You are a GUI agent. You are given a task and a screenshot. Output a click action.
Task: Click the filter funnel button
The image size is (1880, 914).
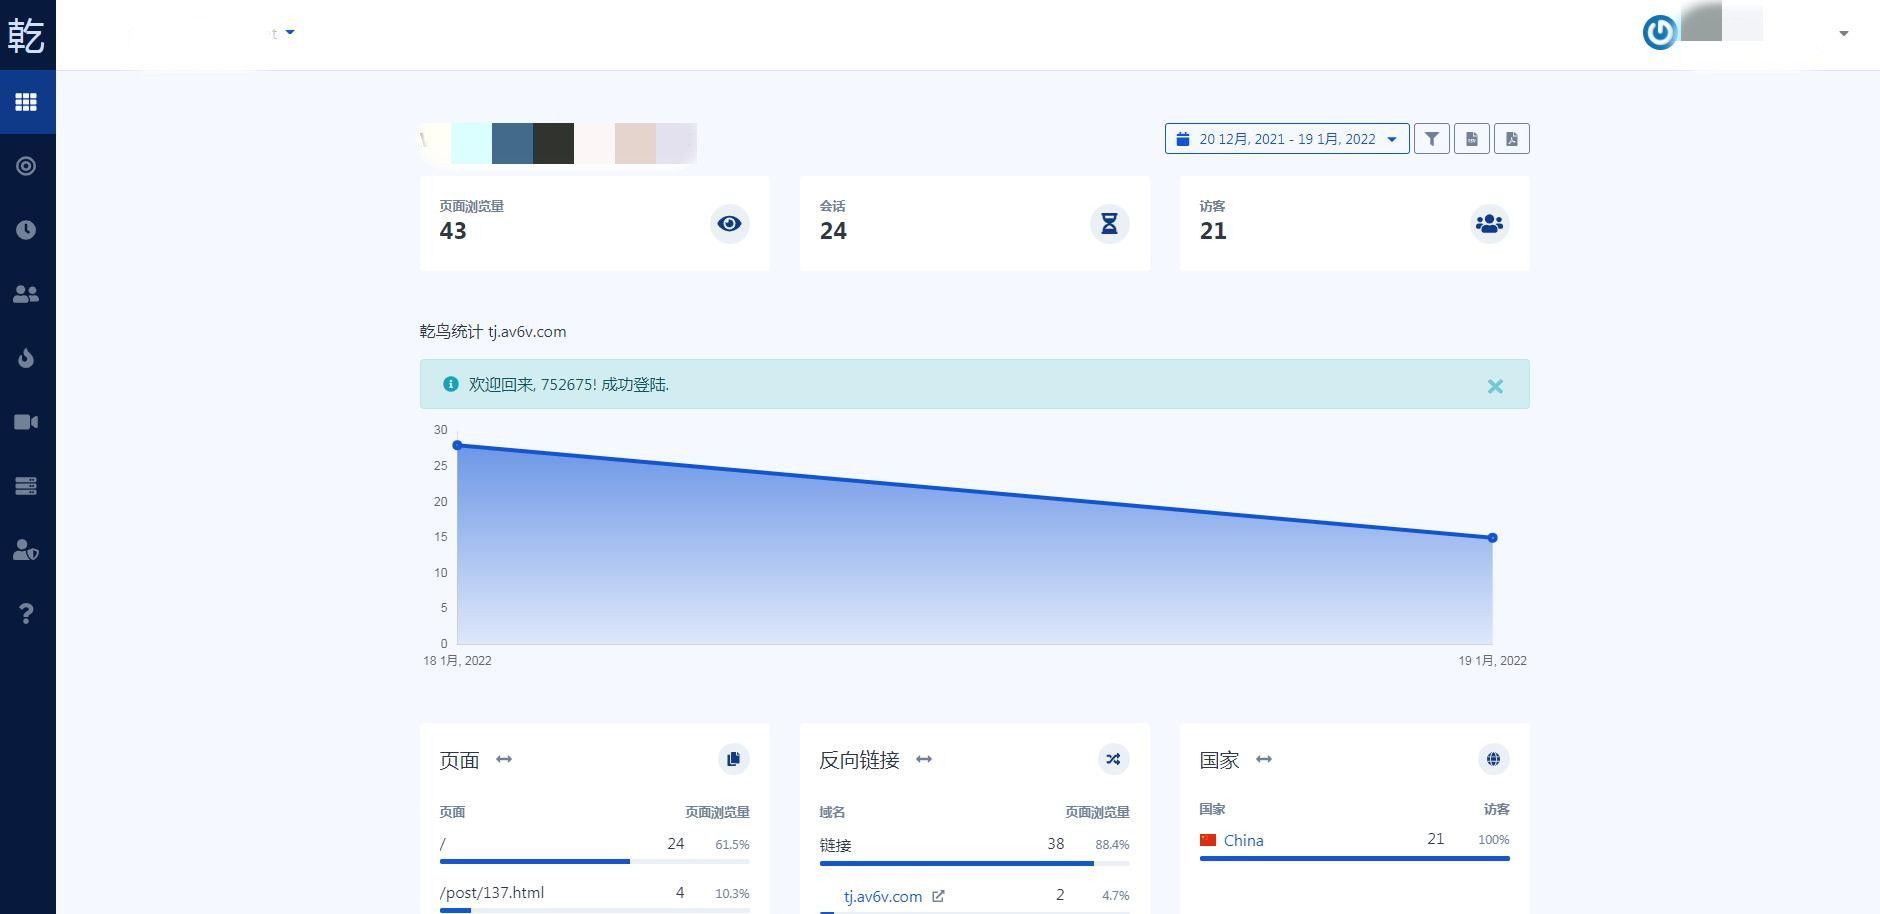(x=1431, y=139)
